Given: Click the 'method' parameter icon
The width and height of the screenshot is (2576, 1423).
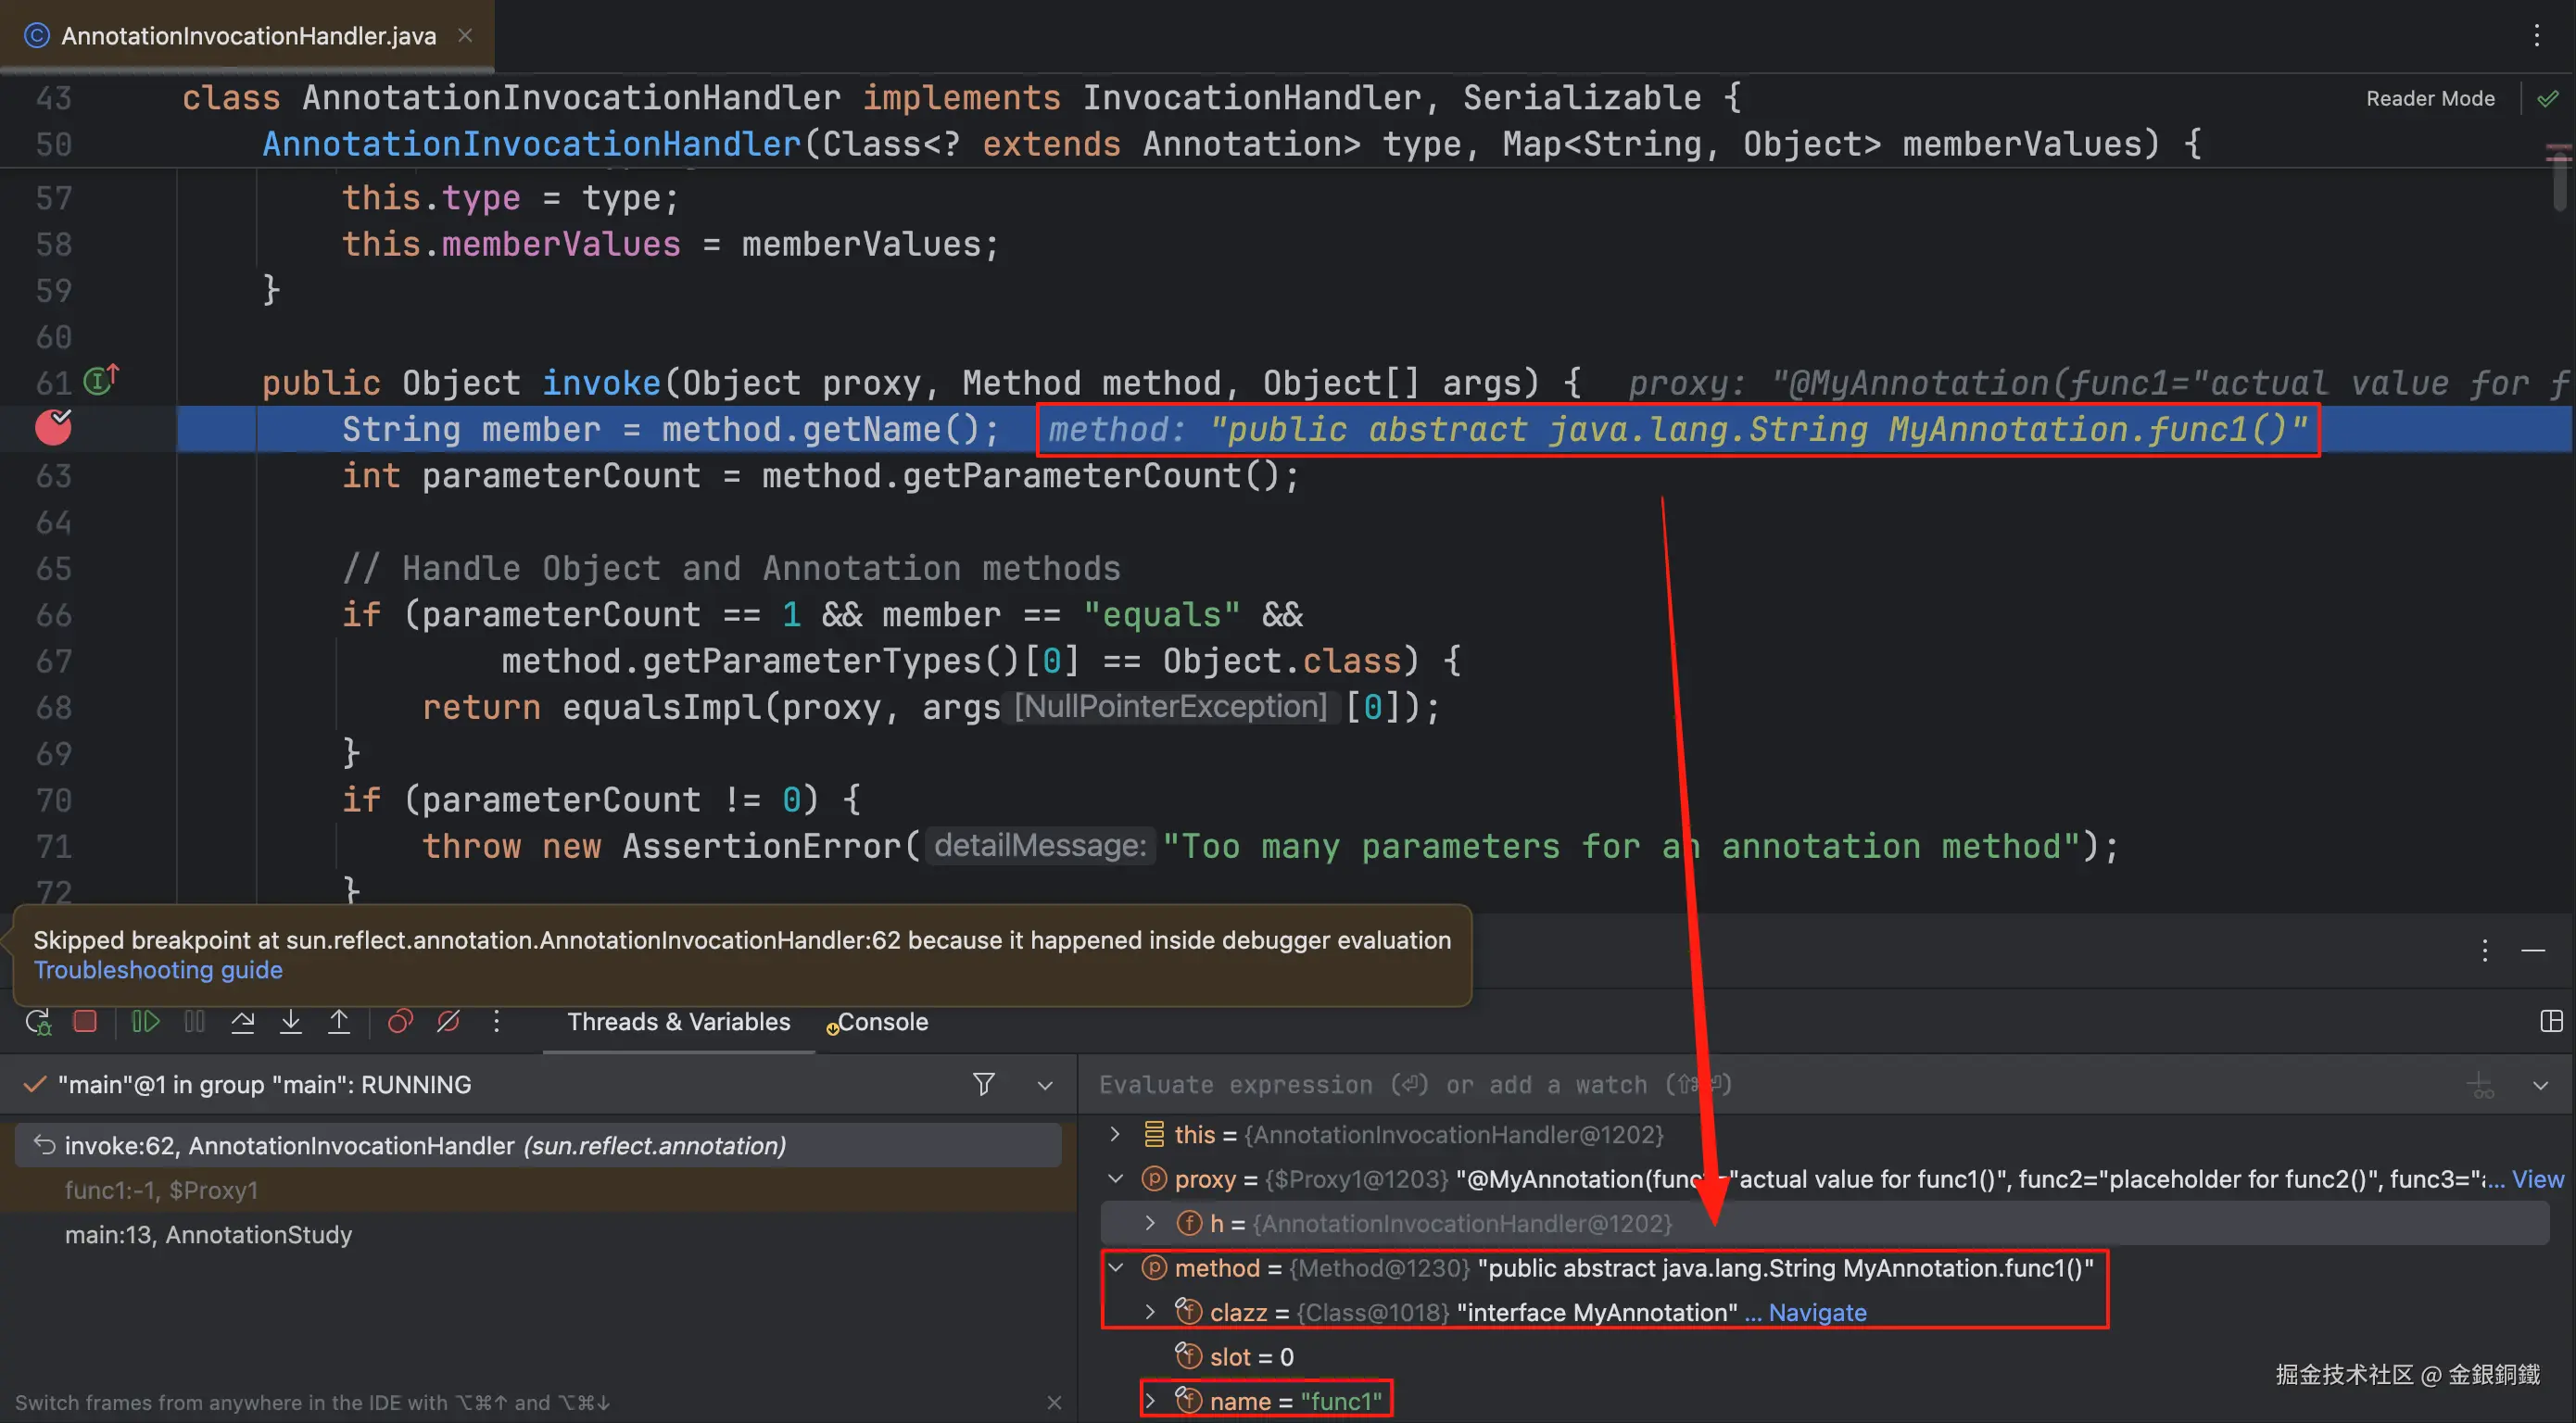Looking at the screenshot, I should point(1154,1268).
